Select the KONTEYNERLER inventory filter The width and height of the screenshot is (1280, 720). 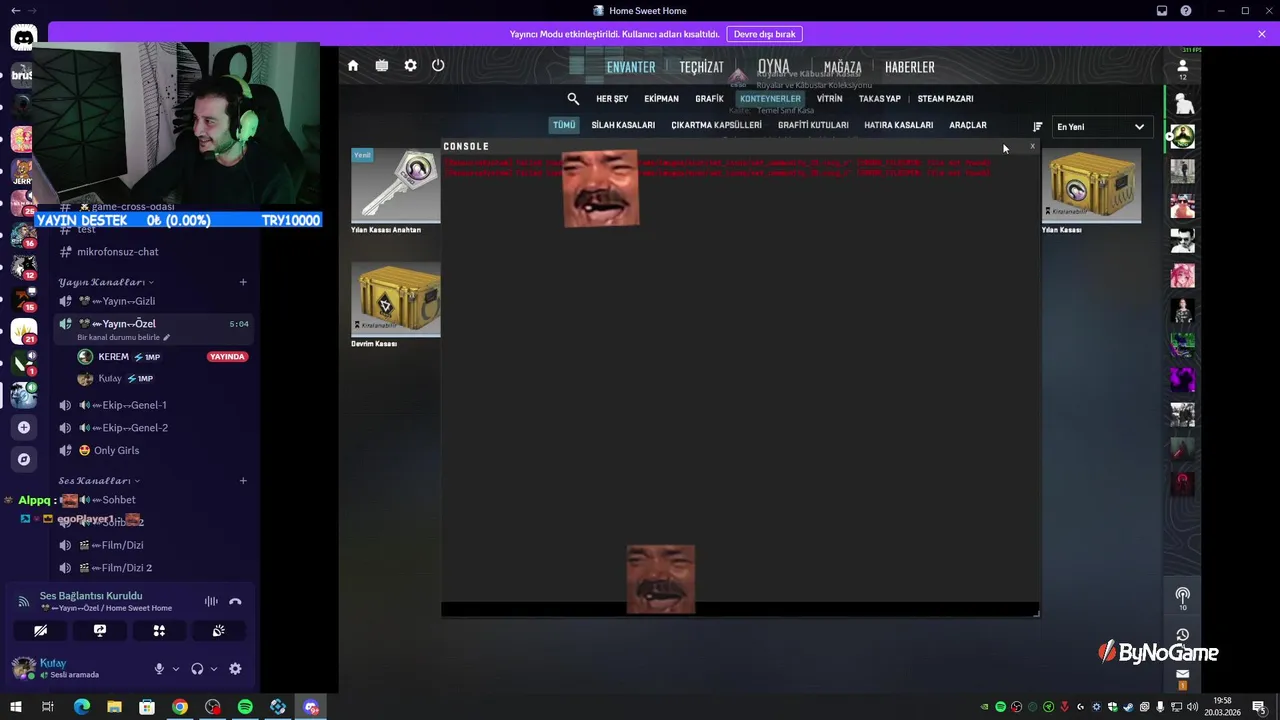770,99
